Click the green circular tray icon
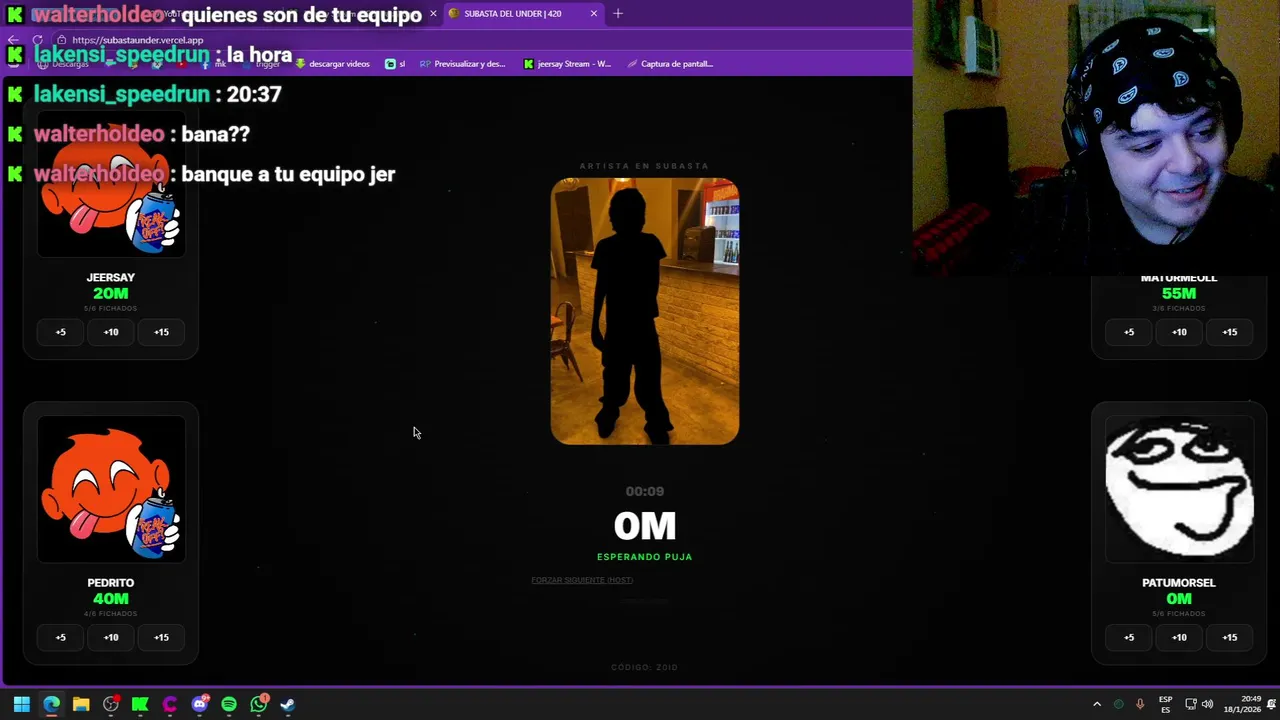Screen dimensions: 1280x720 click(x=1119, y=704)
